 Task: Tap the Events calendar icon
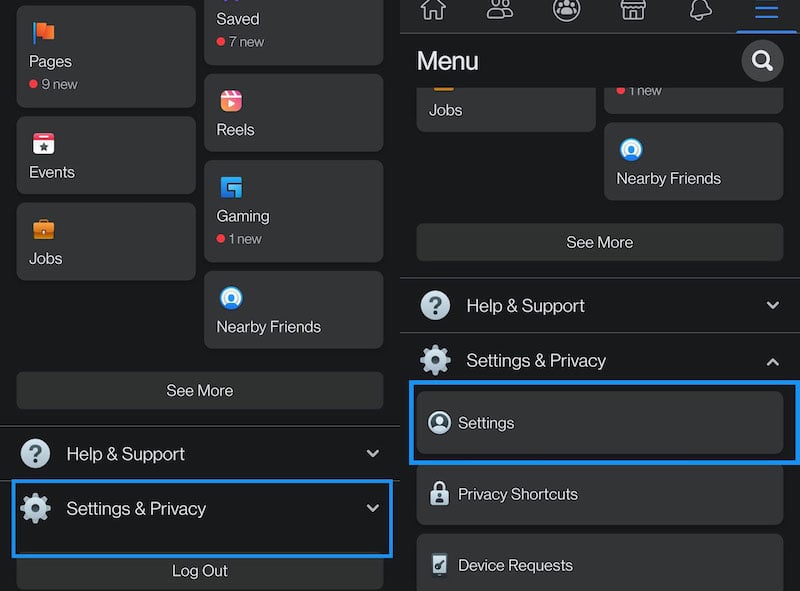(x=43, y=143)
